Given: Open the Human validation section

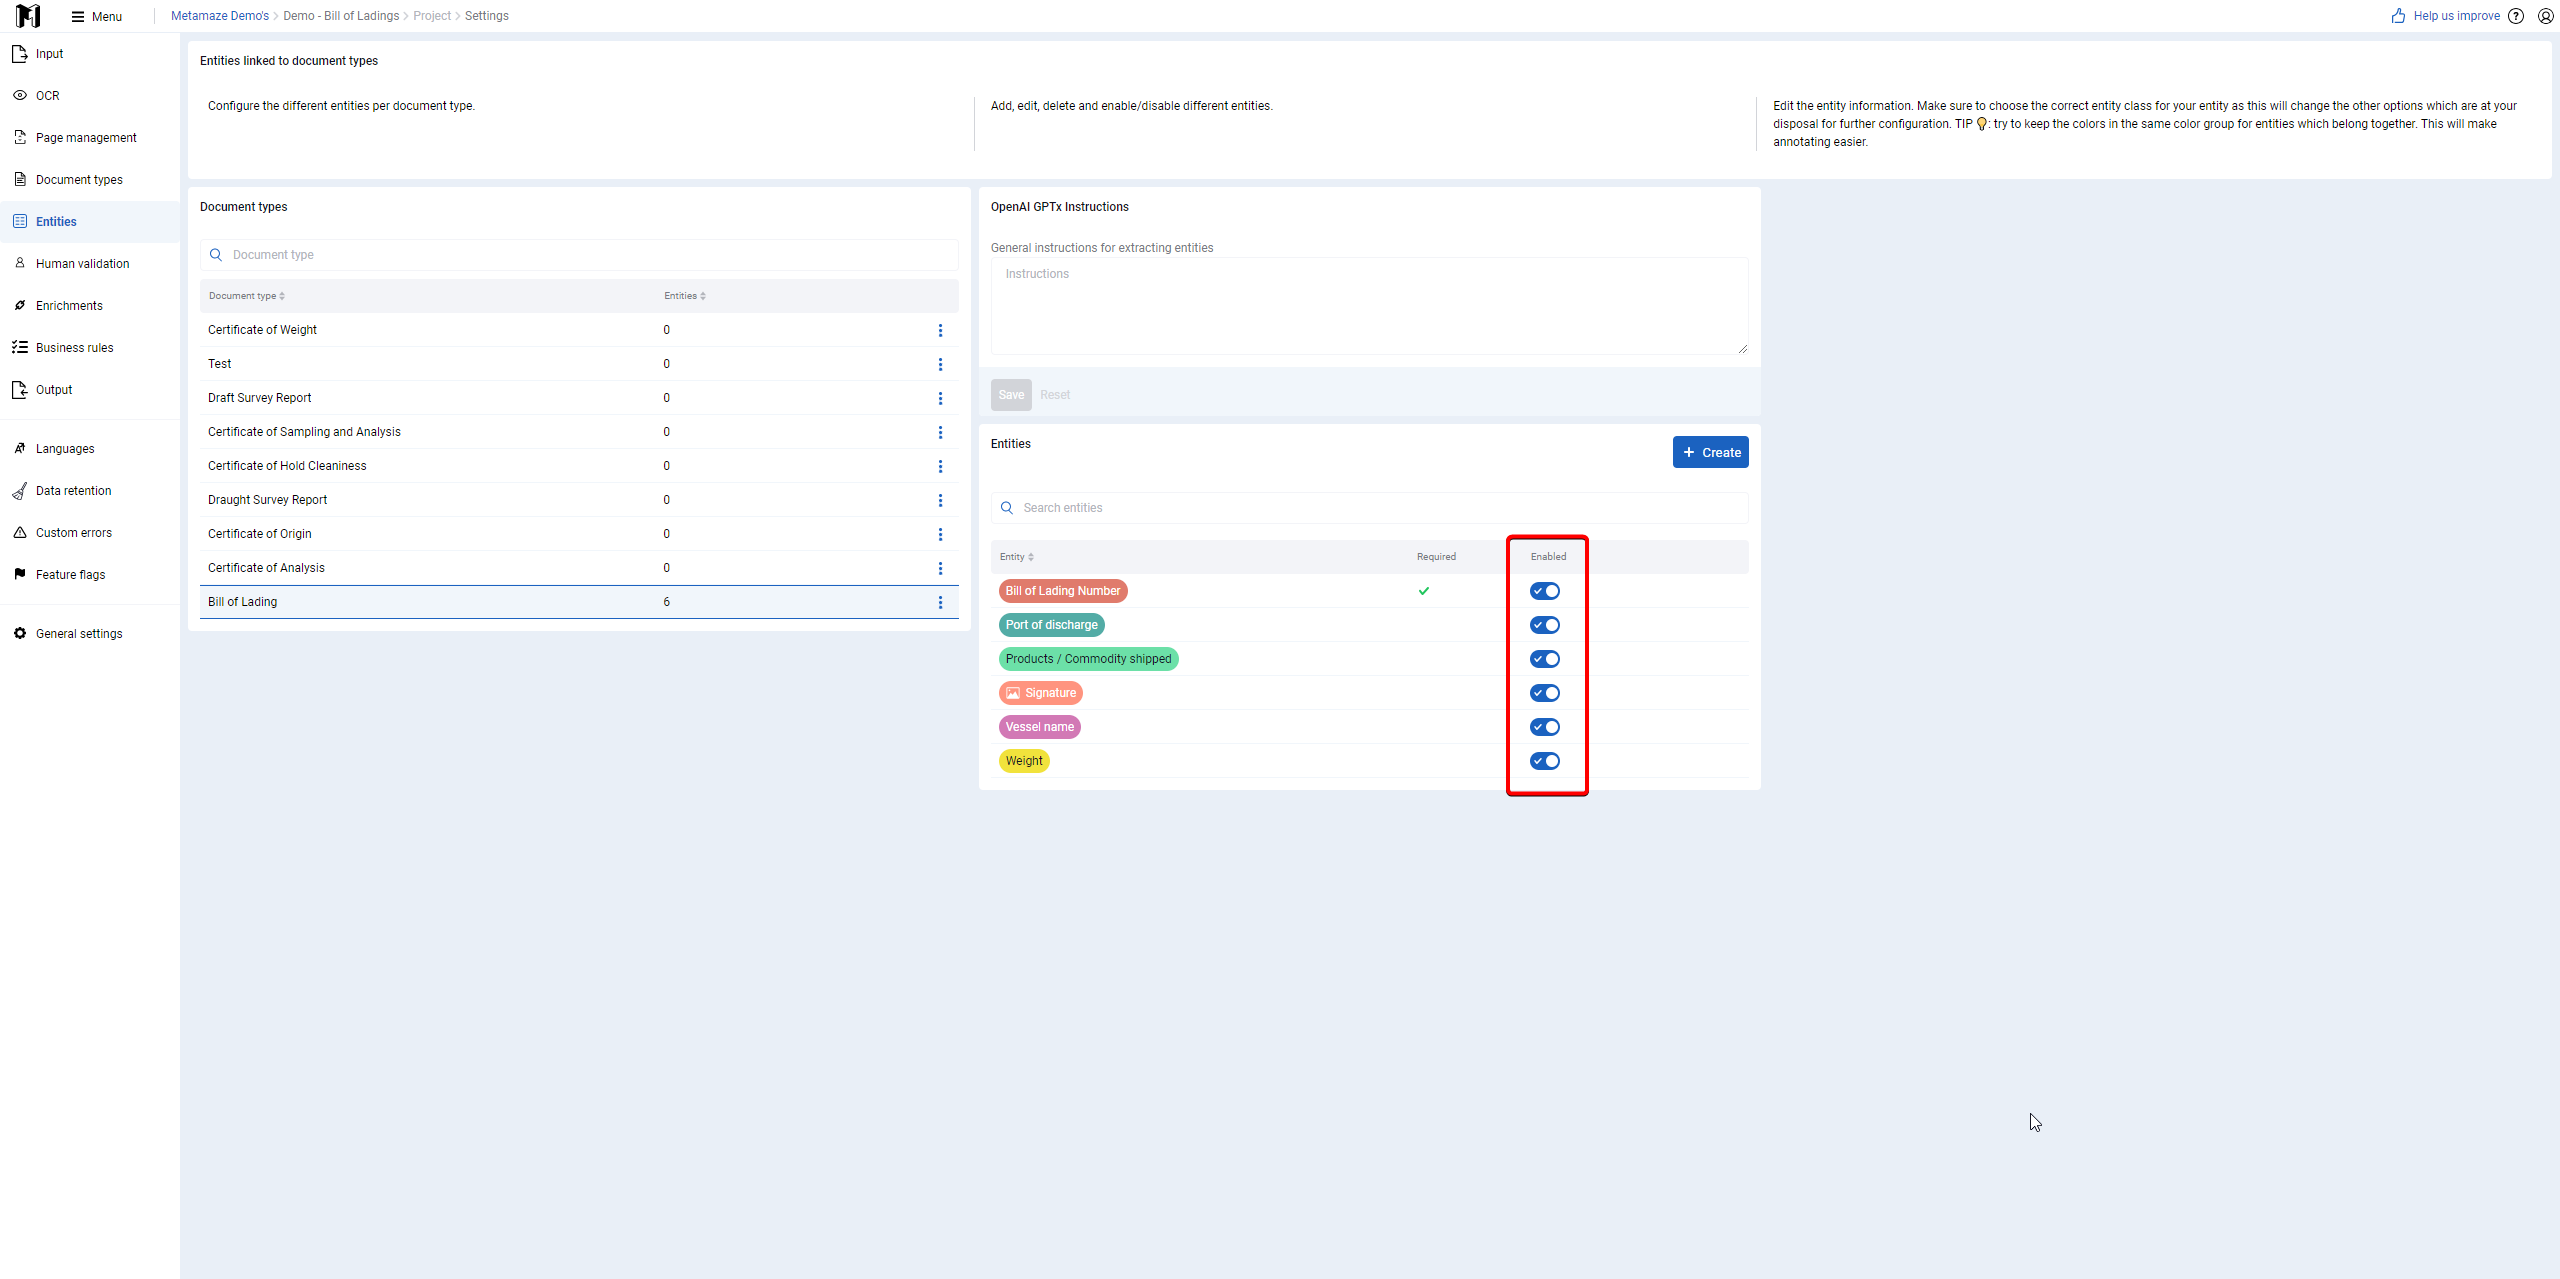Looking at the screenshot, I should click(90, 264).
